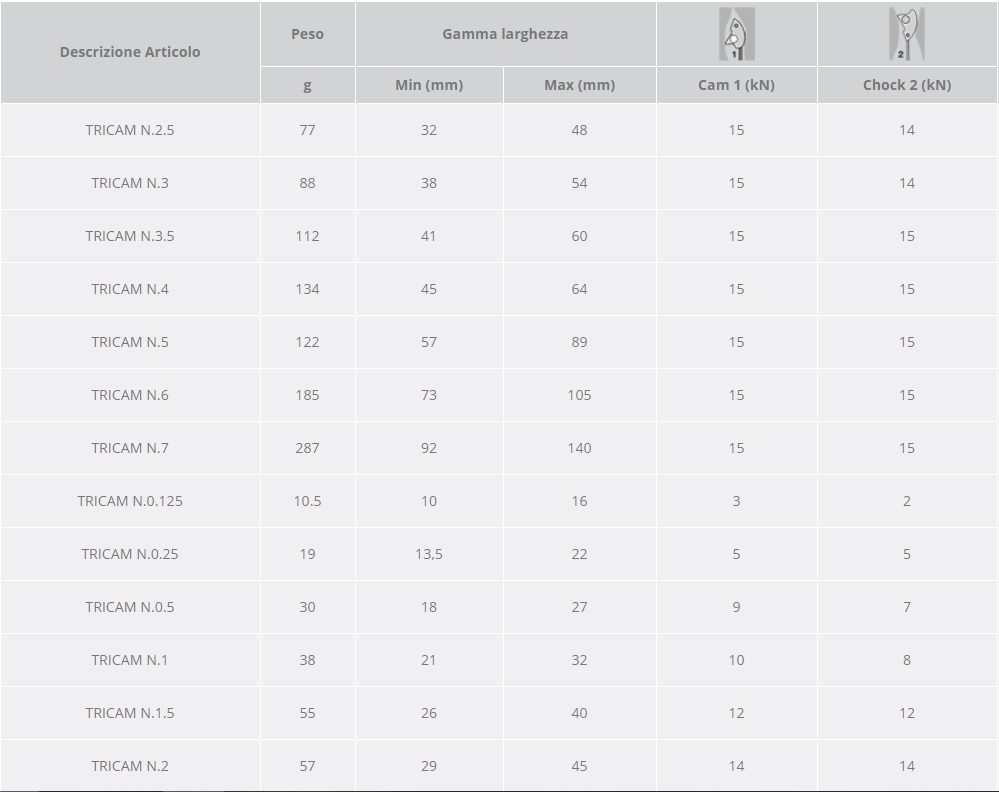This screenshot has width=999, height=792.
Task: Select the TRICAM N.1.5 row name
Action: [130, 713]
